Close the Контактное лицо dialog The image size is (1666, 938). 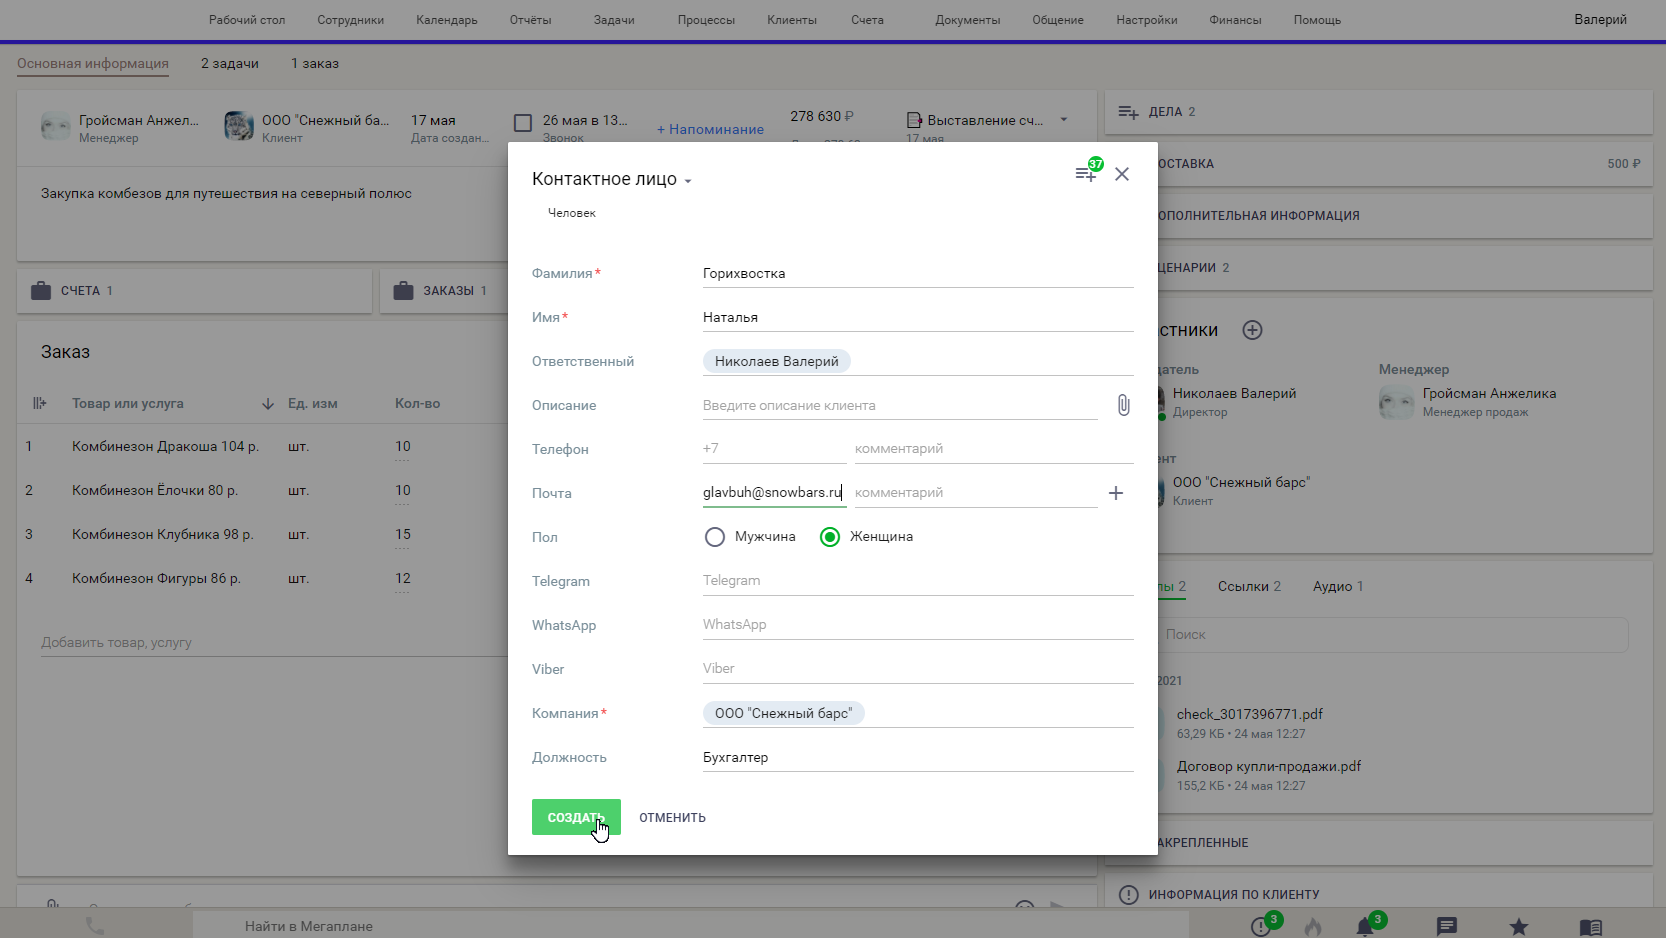(x=1122, y=174)
